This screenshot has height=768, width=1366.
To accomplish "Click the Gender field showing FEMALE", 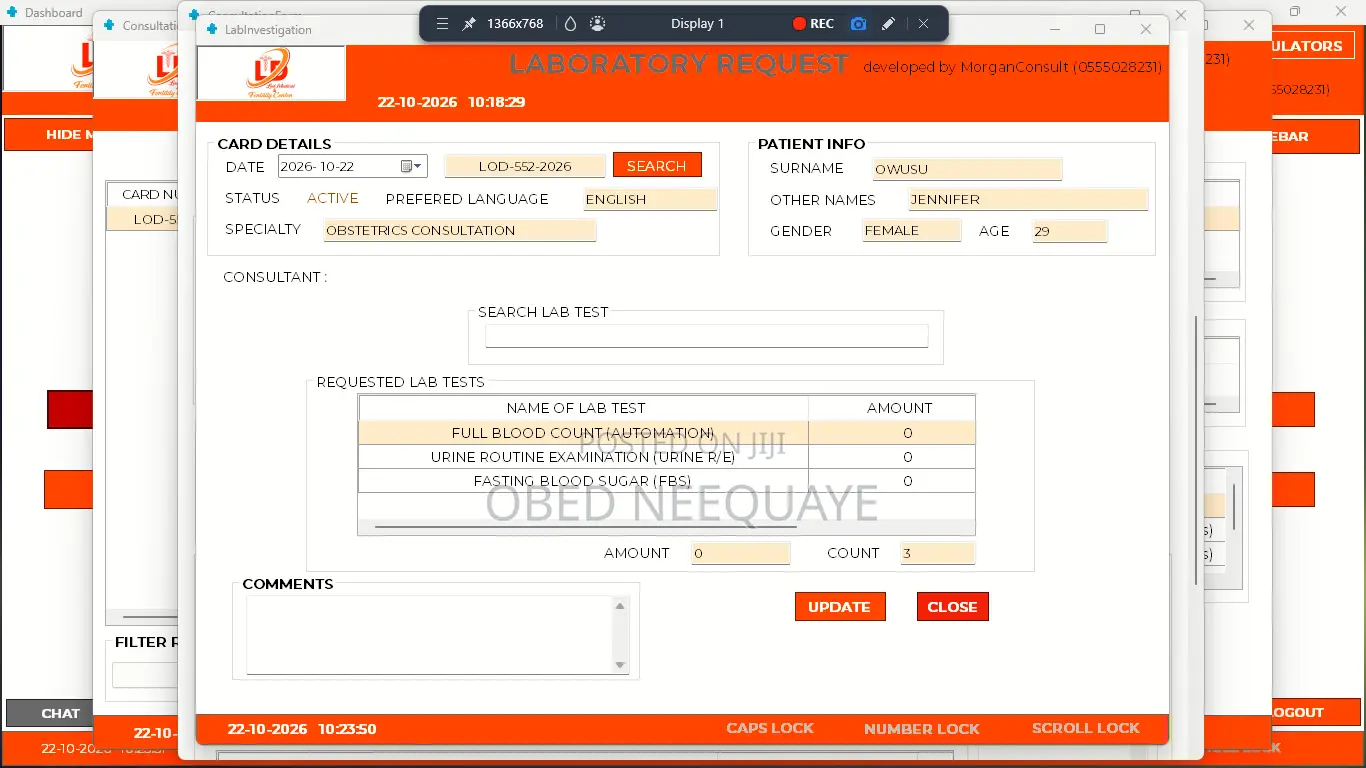I will [x=912, y=231].
